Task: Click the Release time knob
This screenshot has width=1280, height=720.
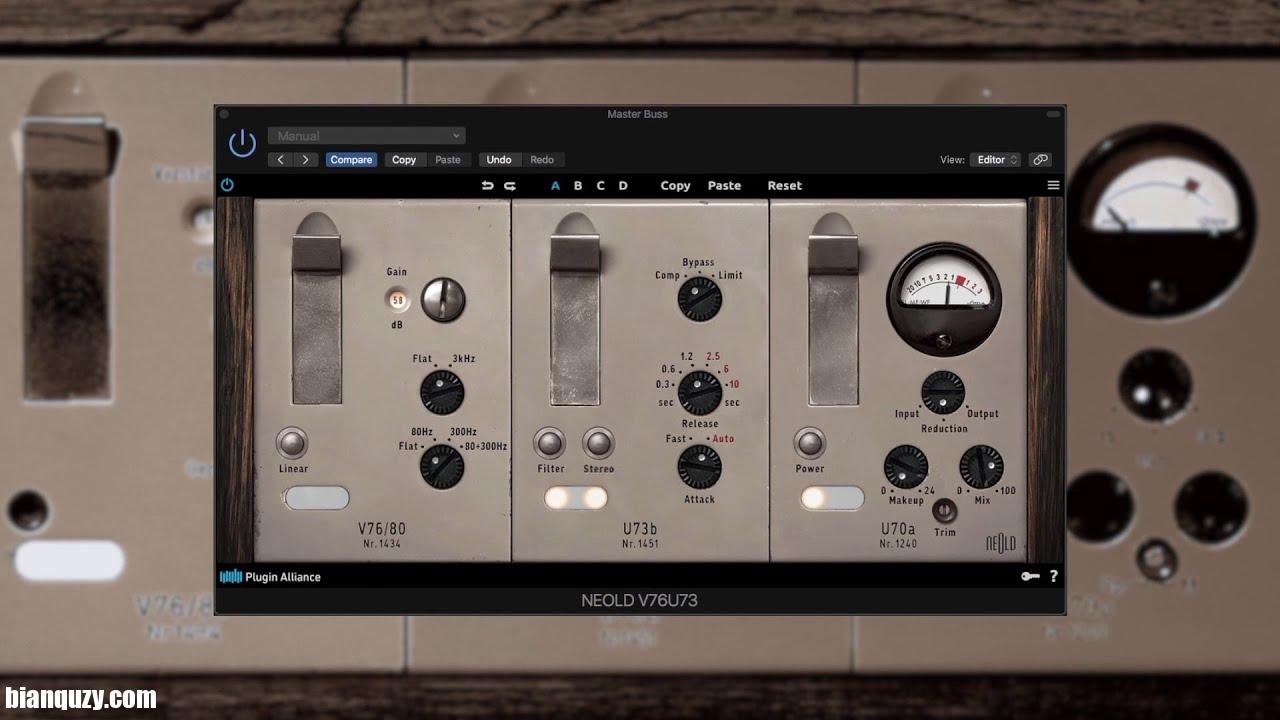Action: tap(700, 393)
